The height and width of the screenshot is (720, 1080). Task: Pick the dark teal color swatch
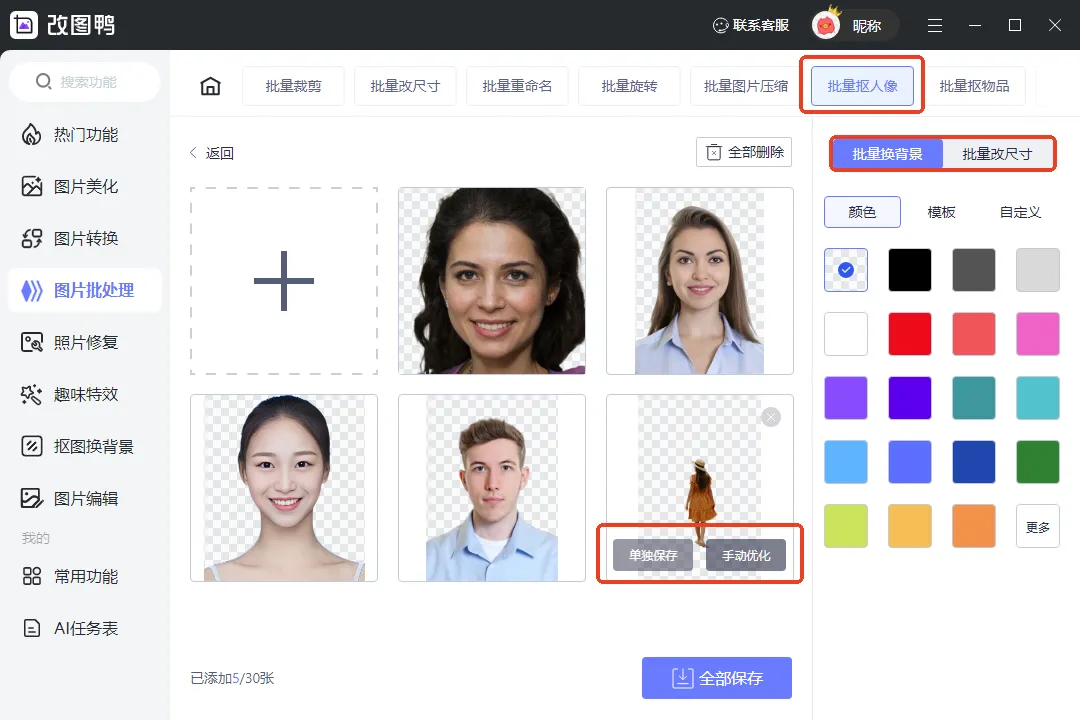point(974,398)
